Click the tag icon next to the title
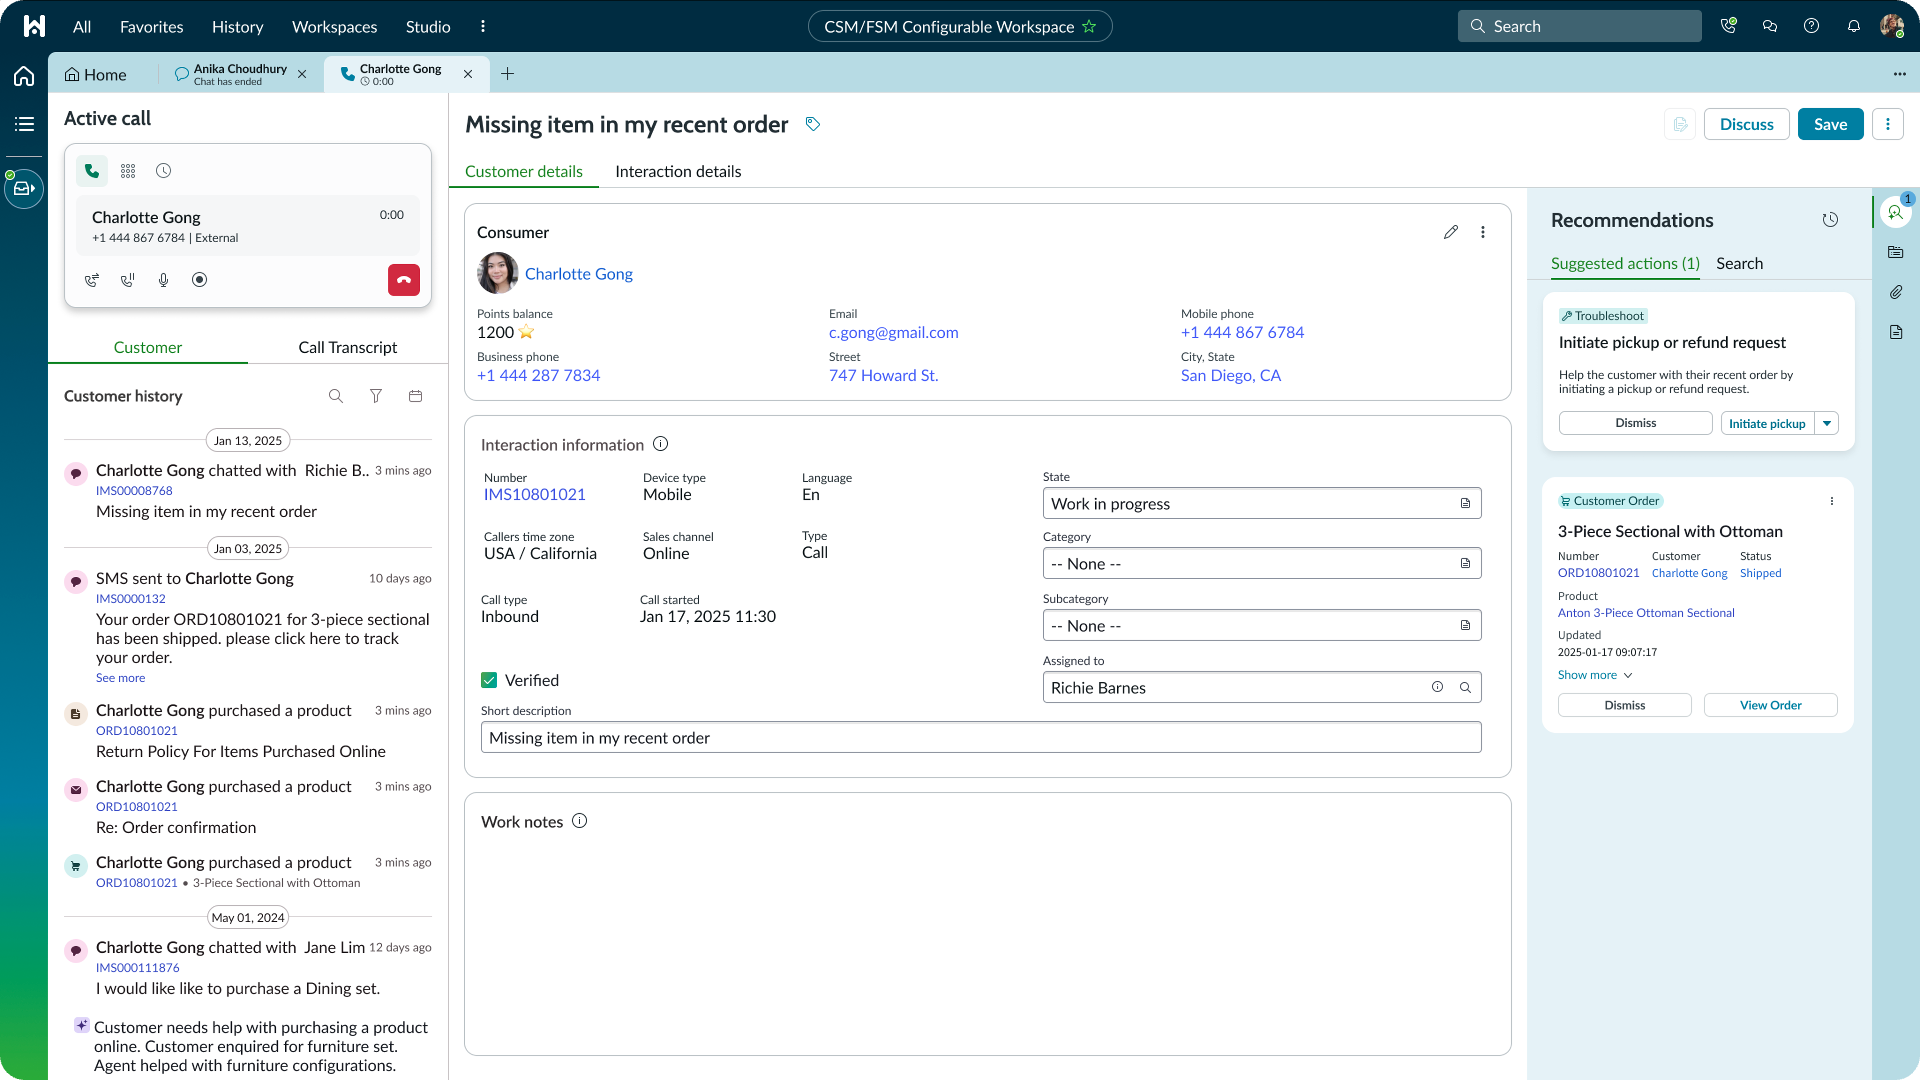Viewport: 1920px width, 1080px height. pyautogui.click(x=813, y=124)
